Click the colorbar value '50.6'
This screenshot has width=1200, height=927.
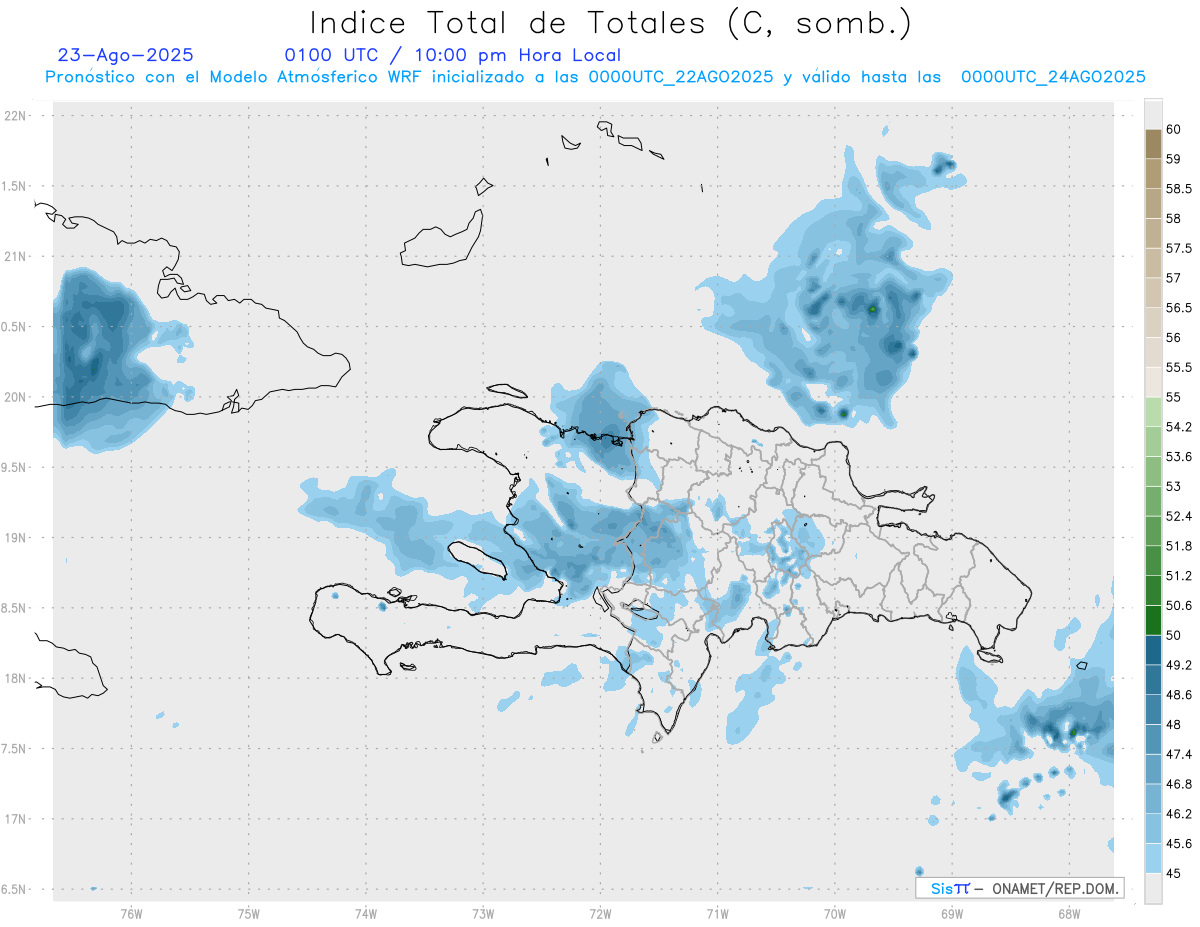(1179, 605)
